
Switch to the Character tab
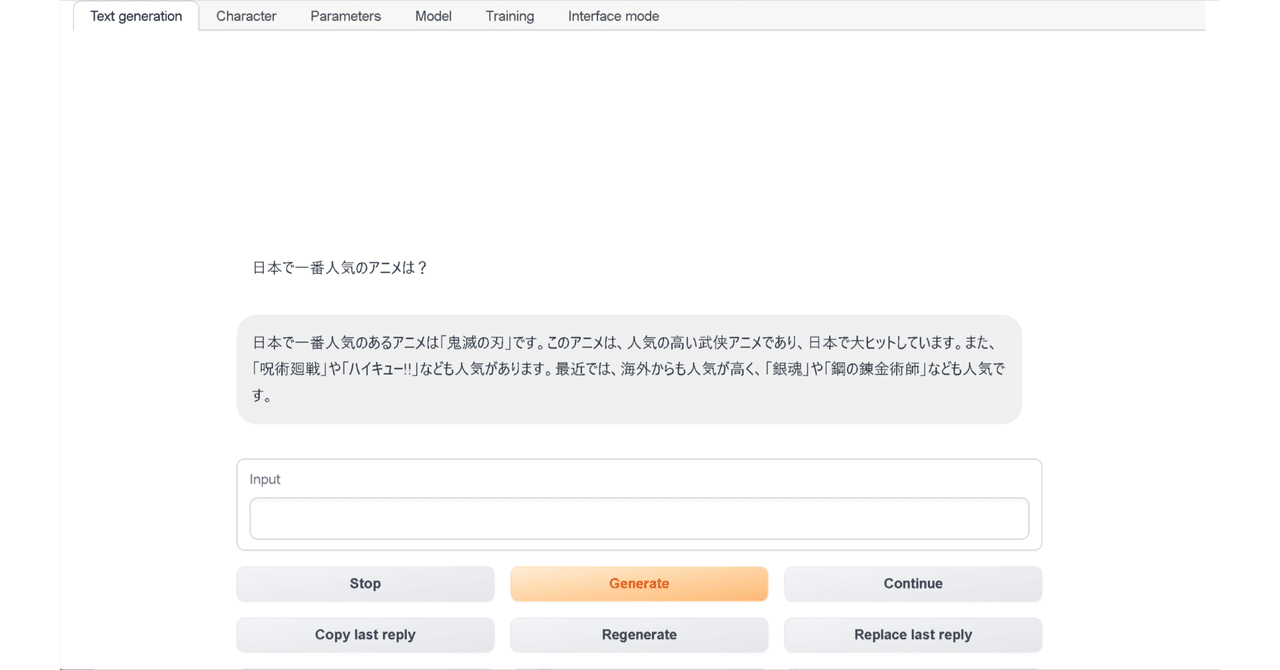click(x=246, y=16)
